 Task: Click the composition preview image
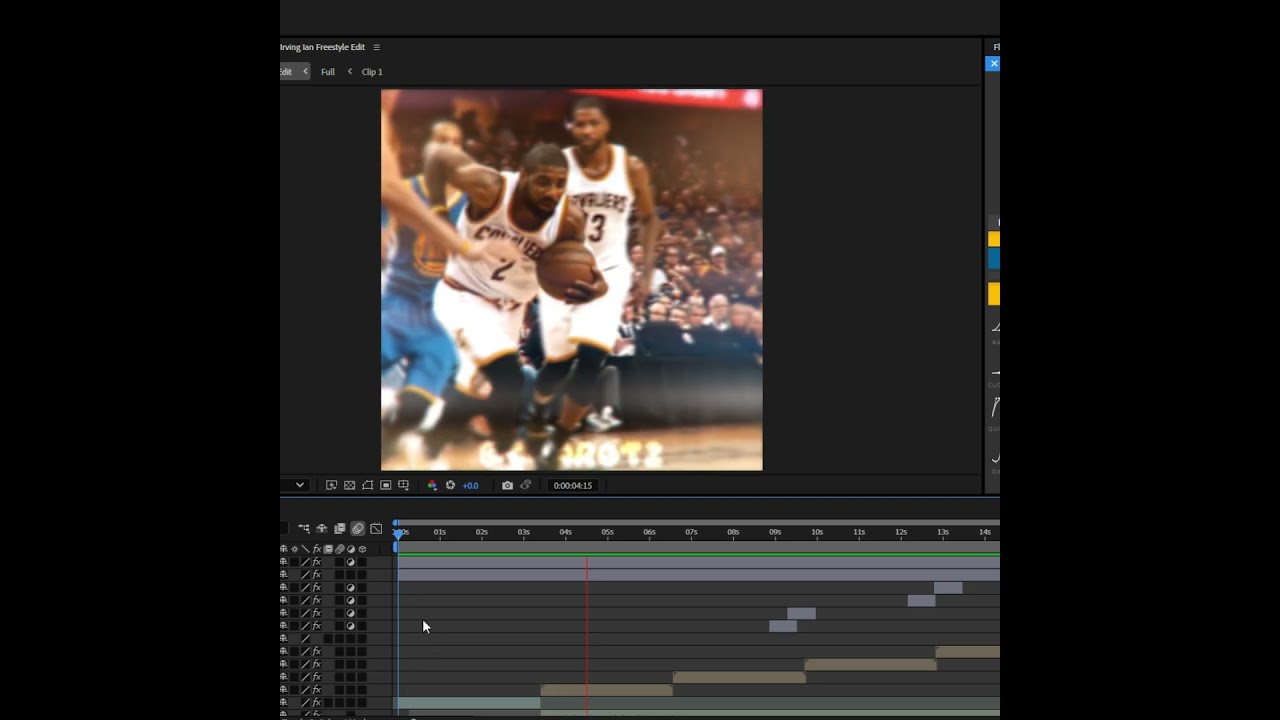(571, 280)
